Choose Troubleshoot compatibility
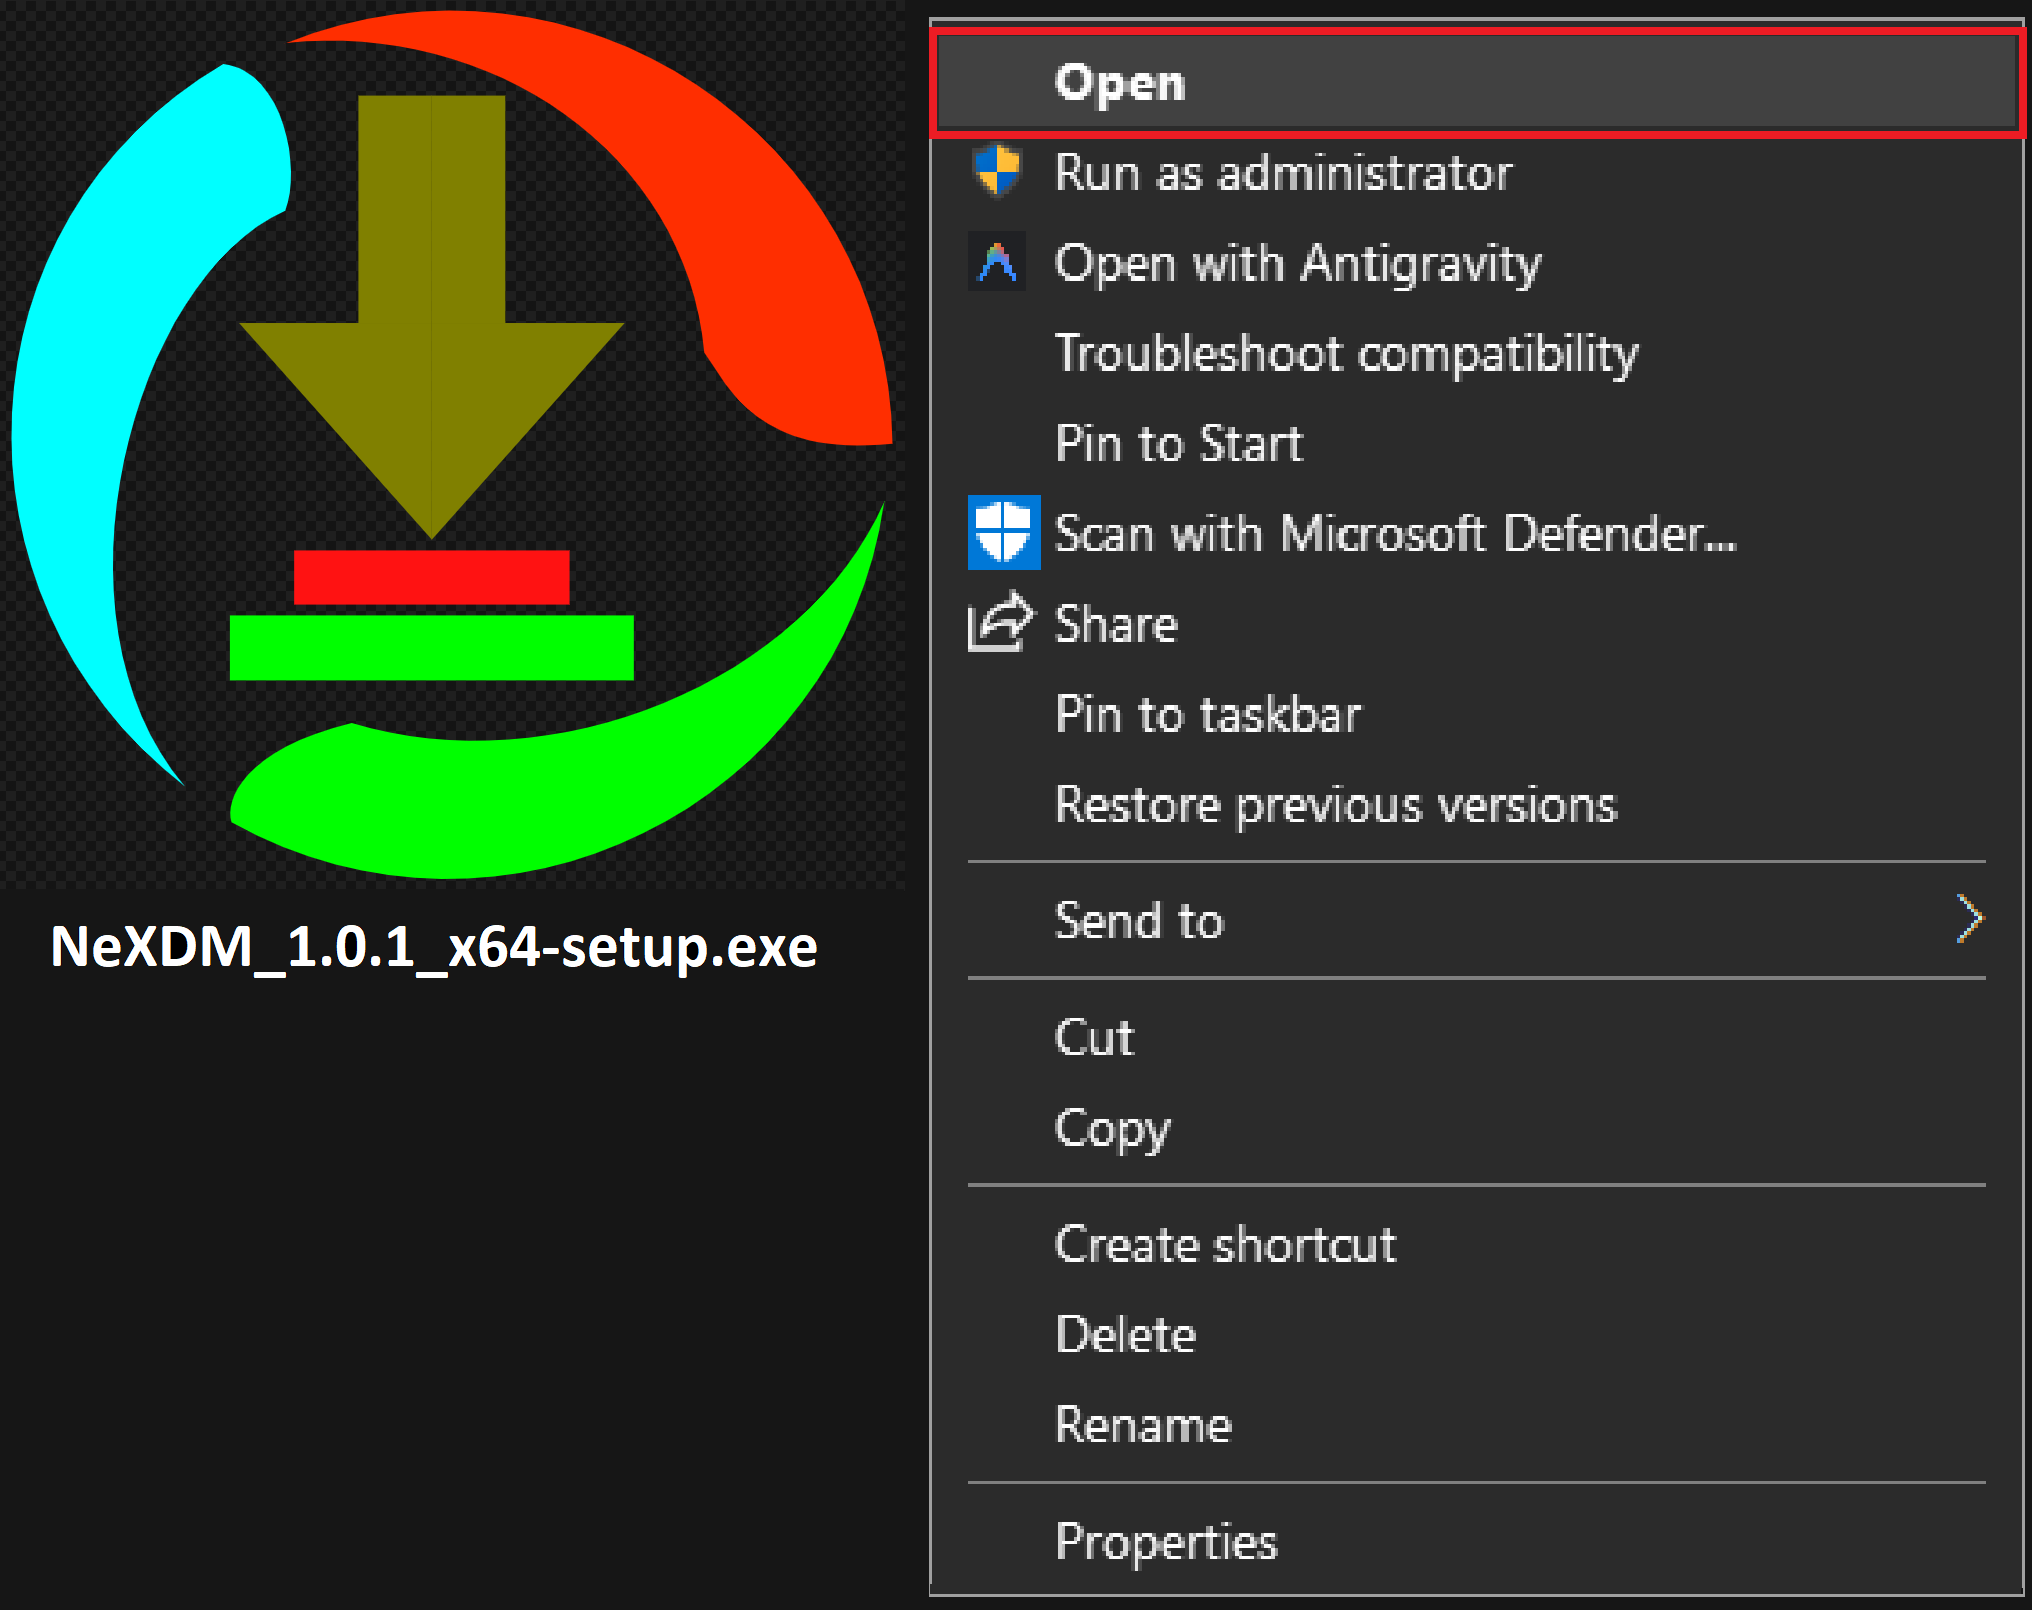 click(x=1346, y=353)
